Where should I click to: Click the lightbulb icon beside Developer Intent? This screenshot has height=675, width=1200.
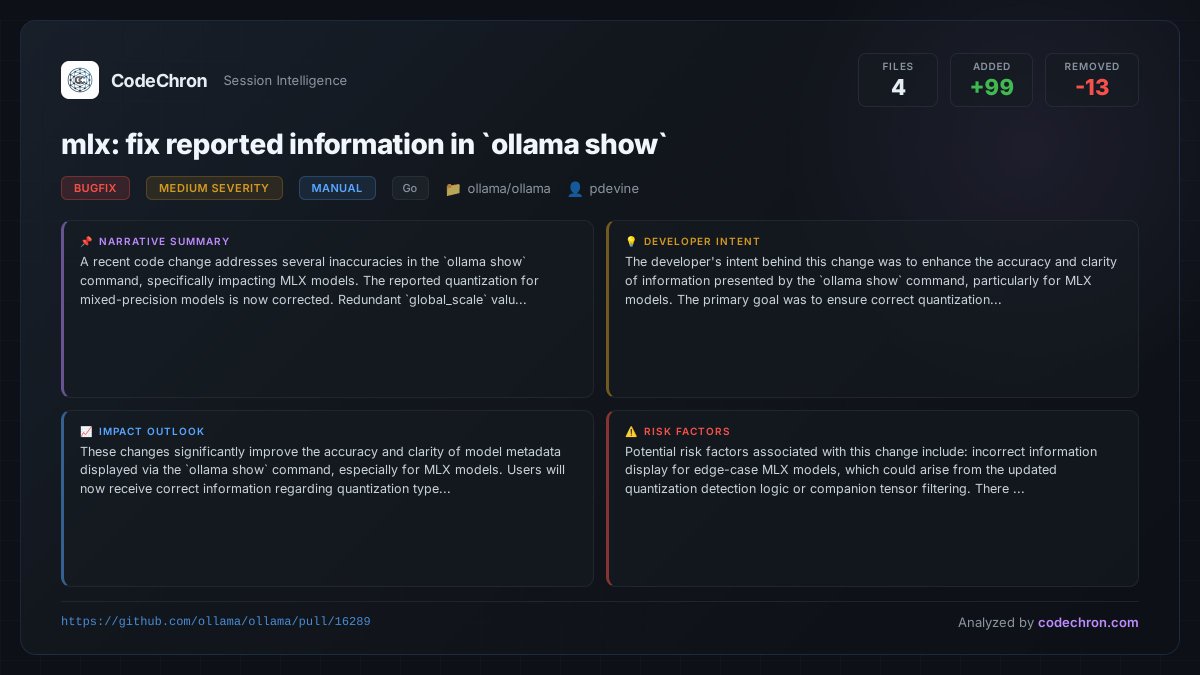tap(631, 241)
